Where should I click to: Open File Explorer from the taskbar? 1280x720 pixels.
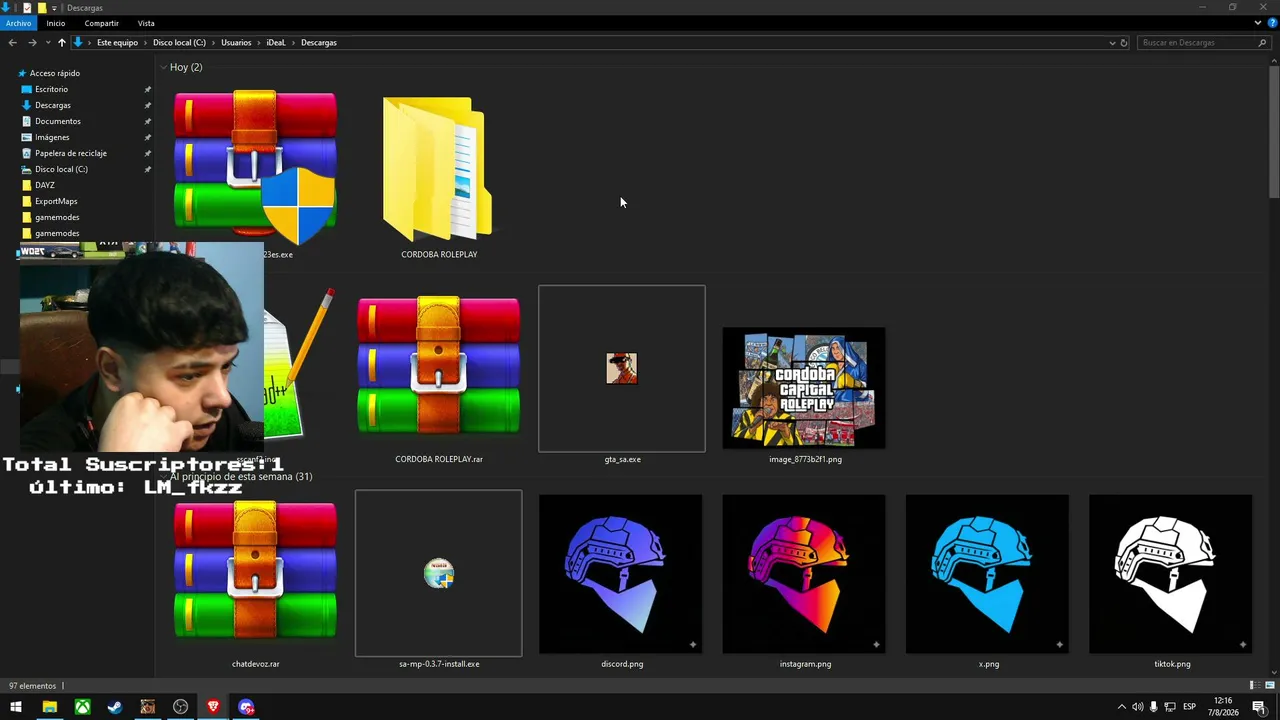pos(49,707)
